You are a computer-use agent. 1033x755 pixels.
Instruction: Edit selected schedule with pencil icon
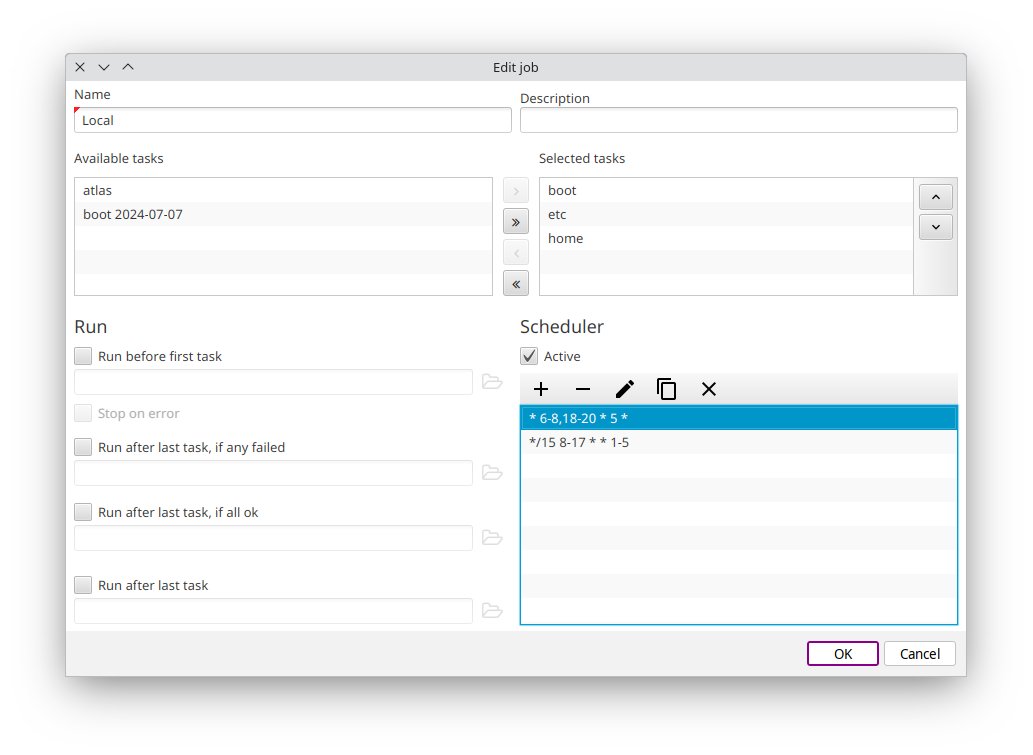pos(625,389)
